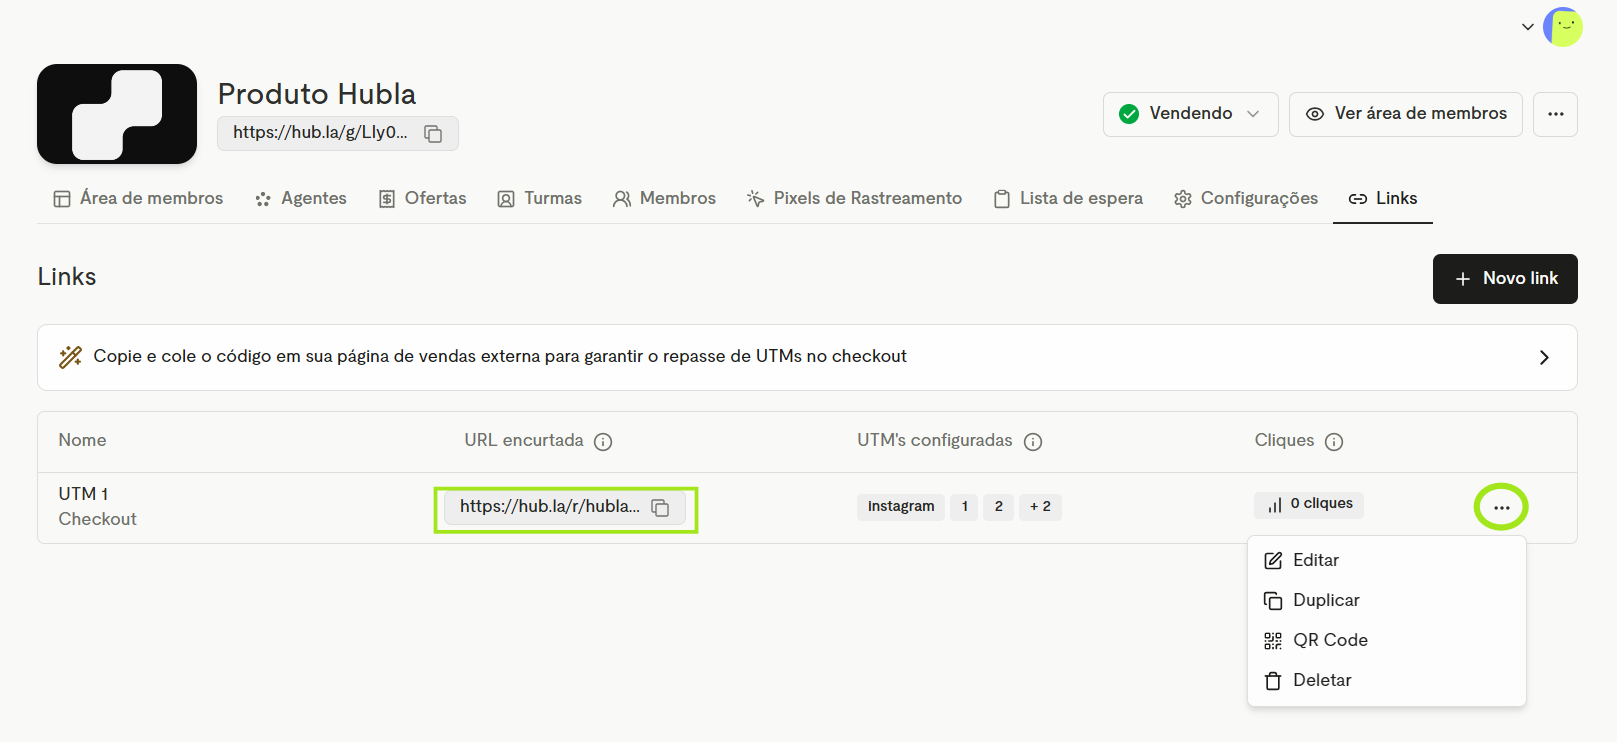The width and height of the screenshot is (1617, 742).
Task: Select the Links tab
Action: 1383,198
